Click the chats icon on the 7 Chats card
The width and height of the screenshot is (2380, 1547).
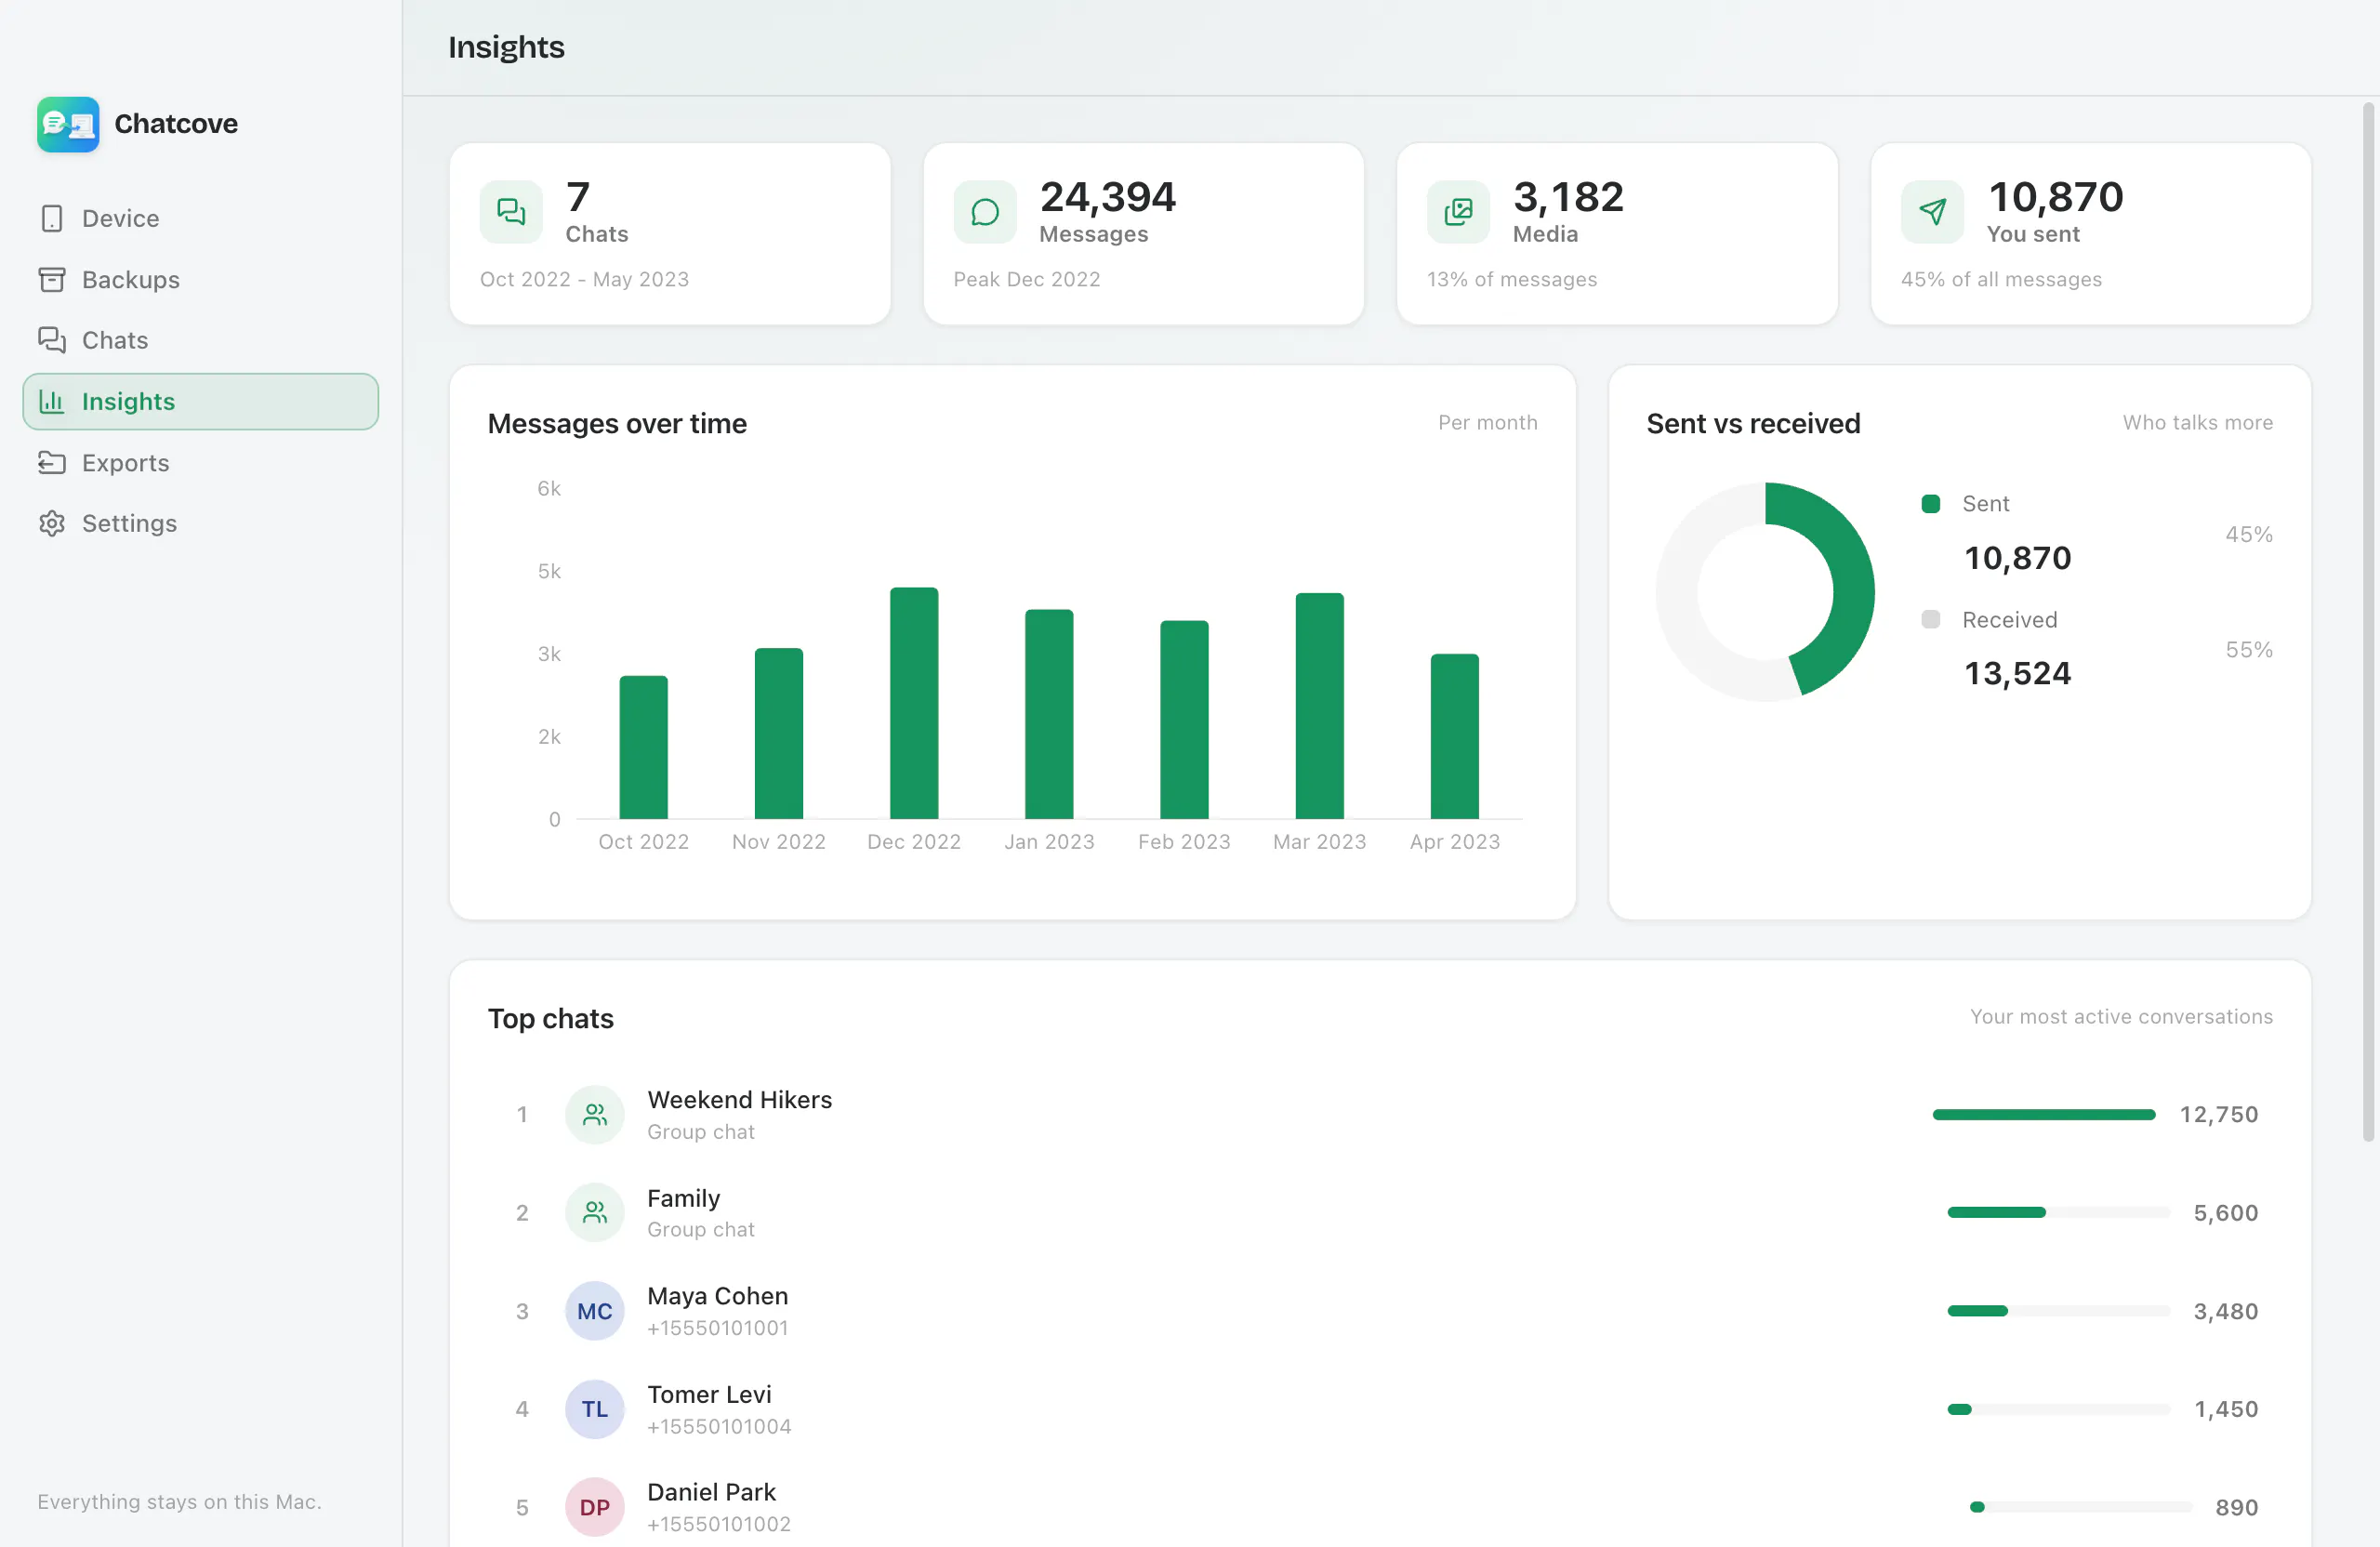[511, 212]
